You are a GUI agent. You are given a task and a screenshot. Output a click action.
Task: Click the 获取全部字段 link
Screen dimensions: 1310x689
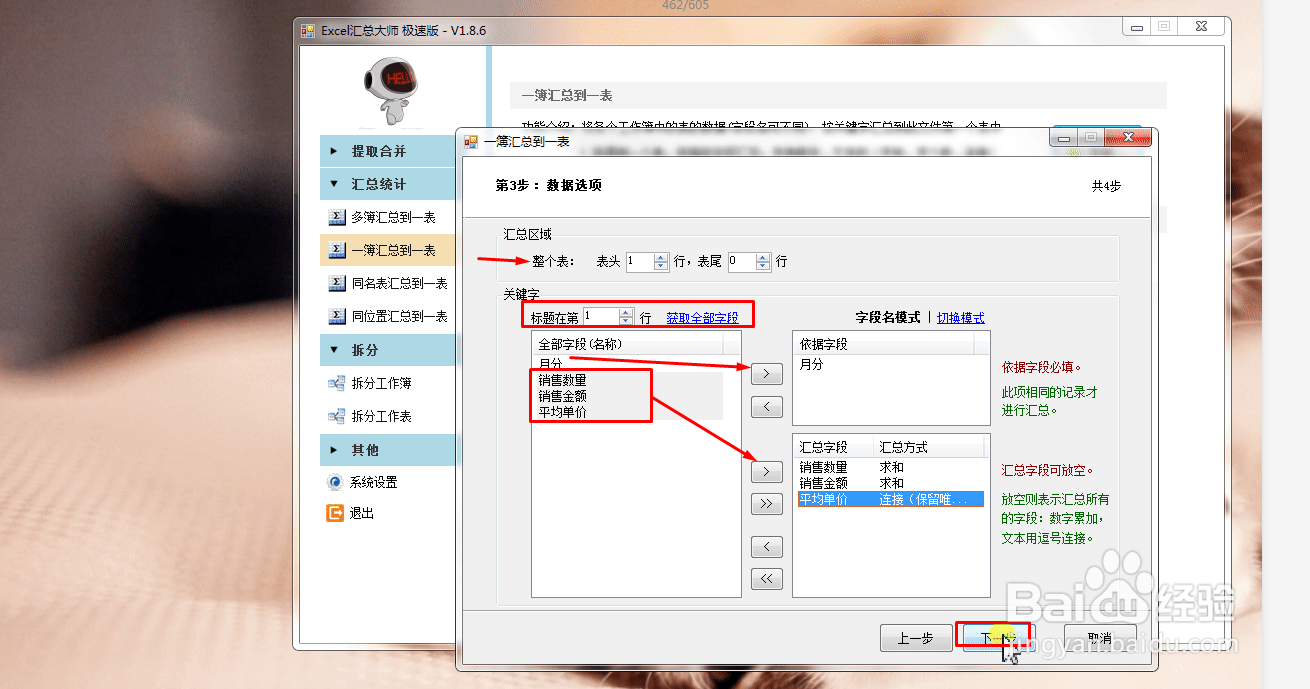pos(703,318)
